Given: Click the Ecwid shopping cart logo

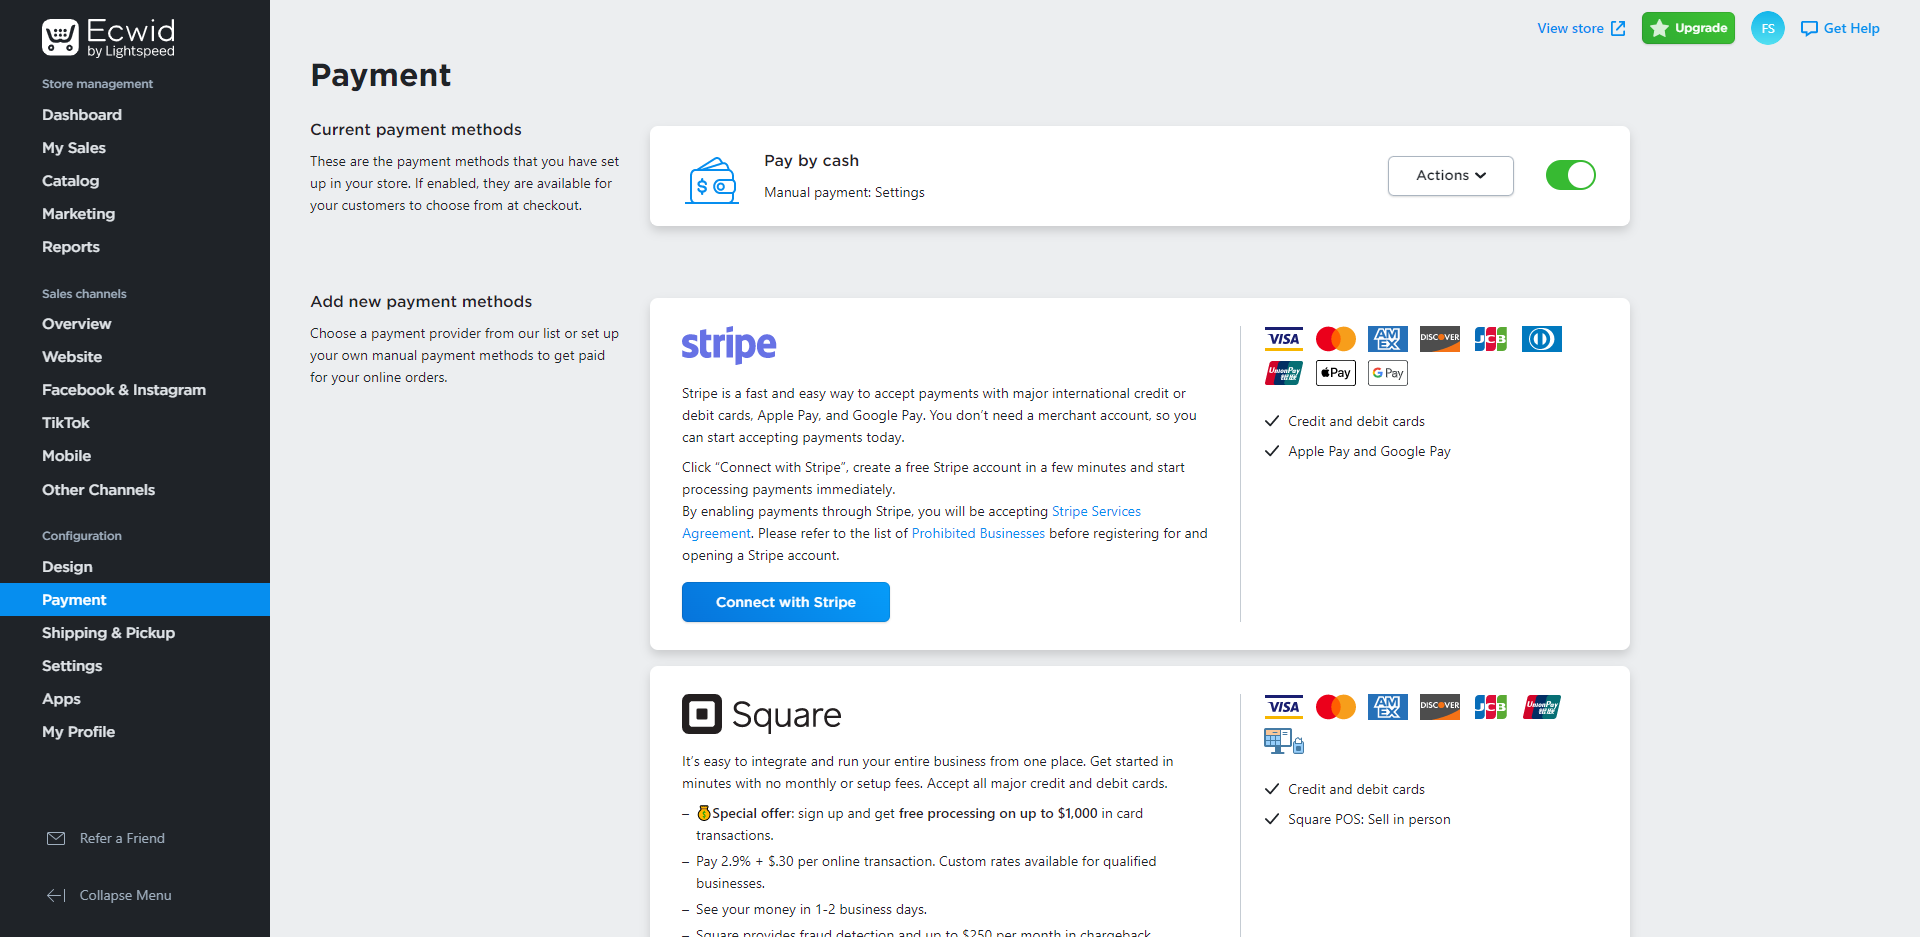Looking at the screenshot, I should 60,37.
